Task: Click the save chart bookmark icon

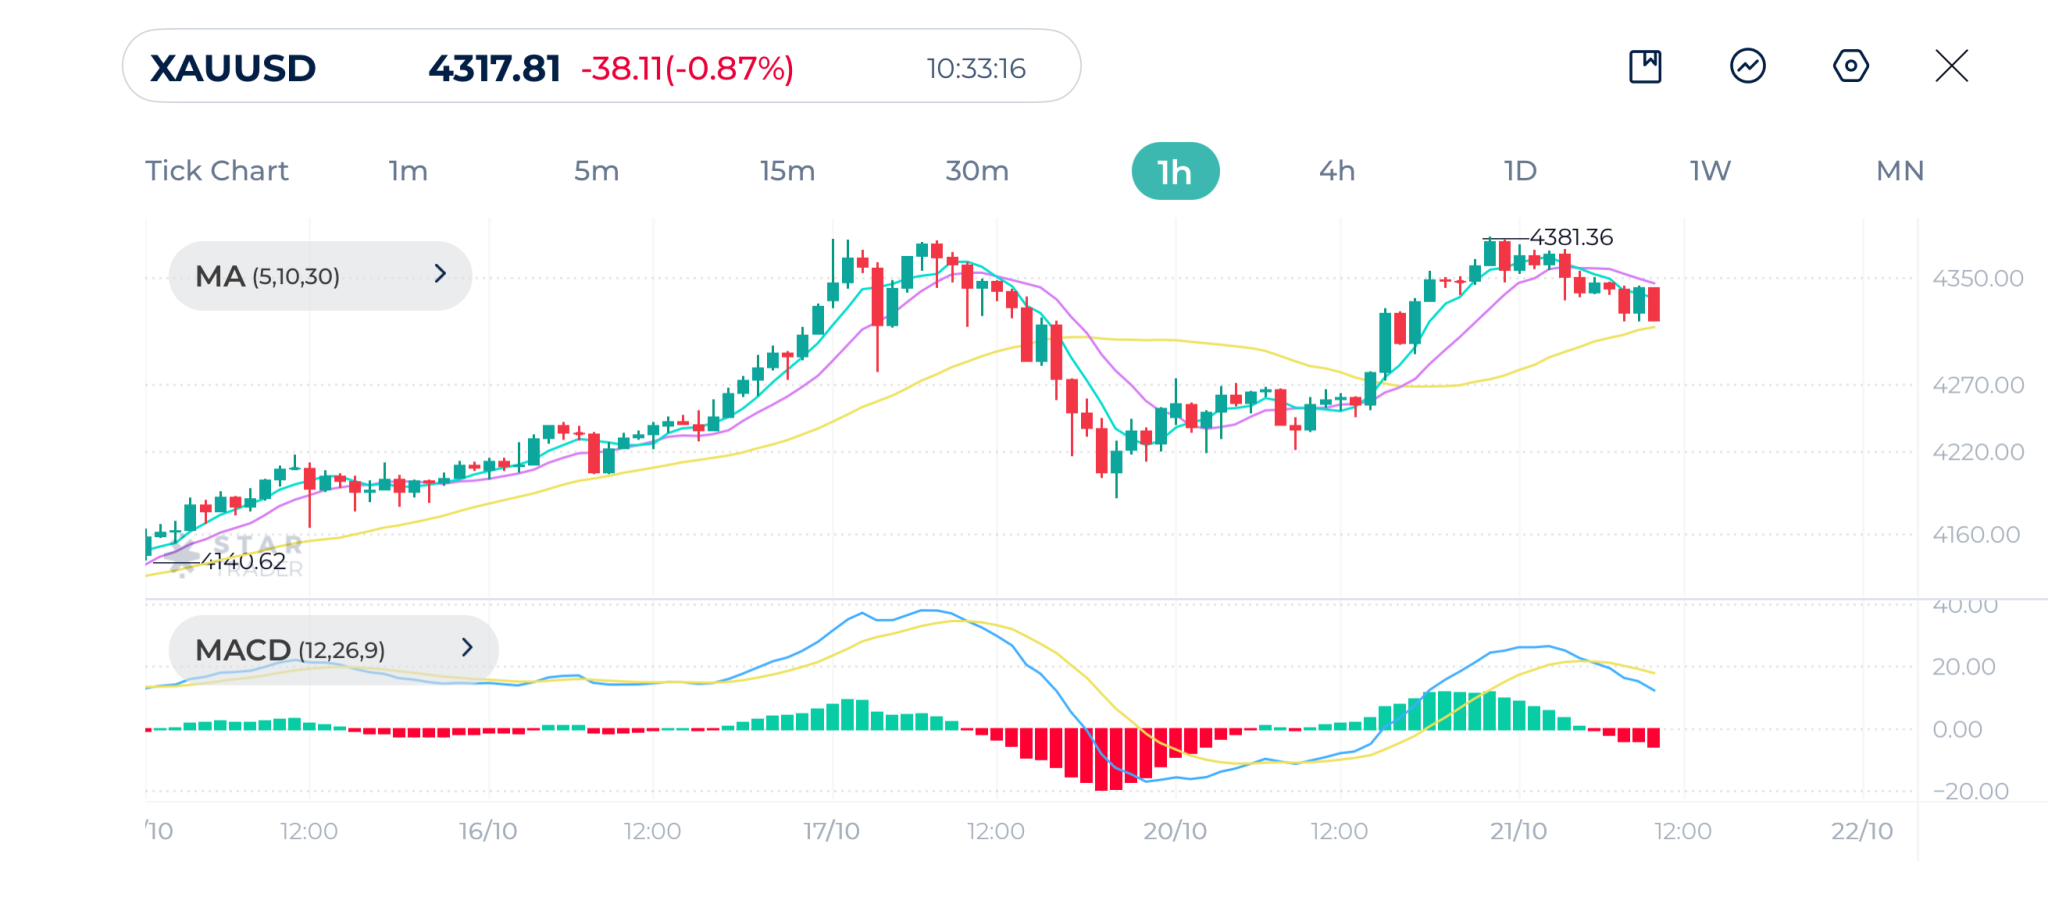Action: click(x=1645, y=67)
